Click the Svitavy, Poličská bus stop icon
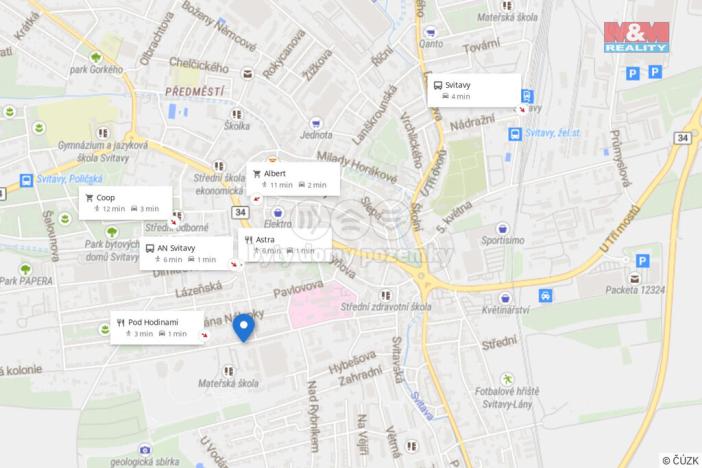 [x=26, y=180]
